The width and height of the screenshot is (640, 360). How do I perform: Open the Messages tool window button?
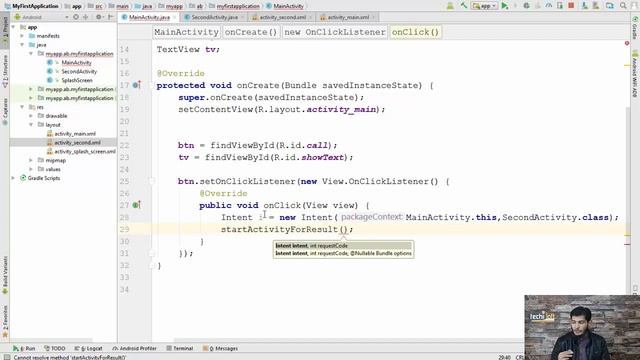[x=221, y=349]
